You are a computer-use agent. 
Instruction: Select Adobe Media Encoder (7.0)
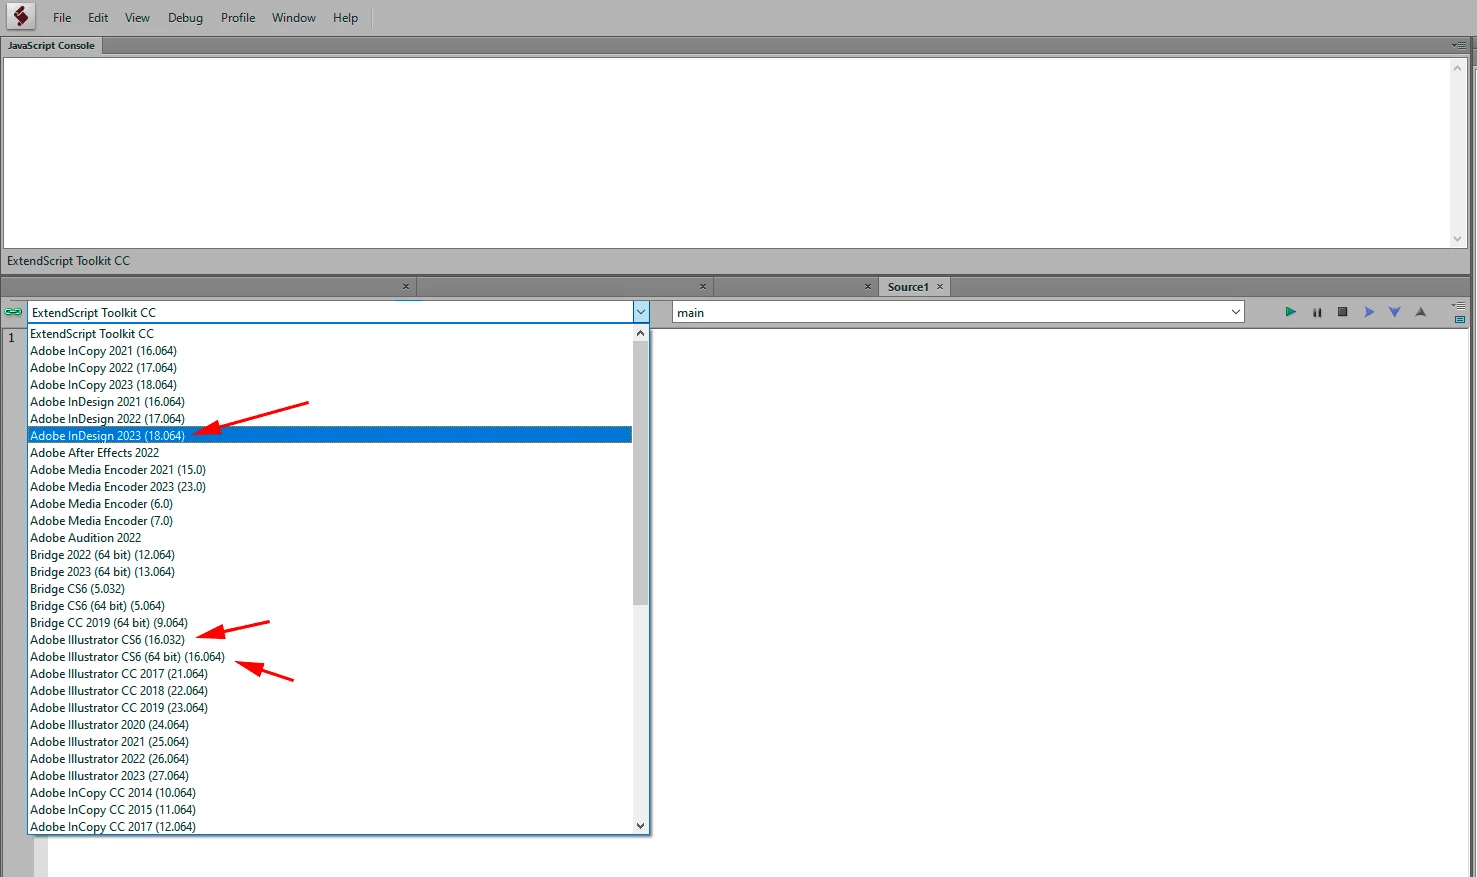pos(330,521)
